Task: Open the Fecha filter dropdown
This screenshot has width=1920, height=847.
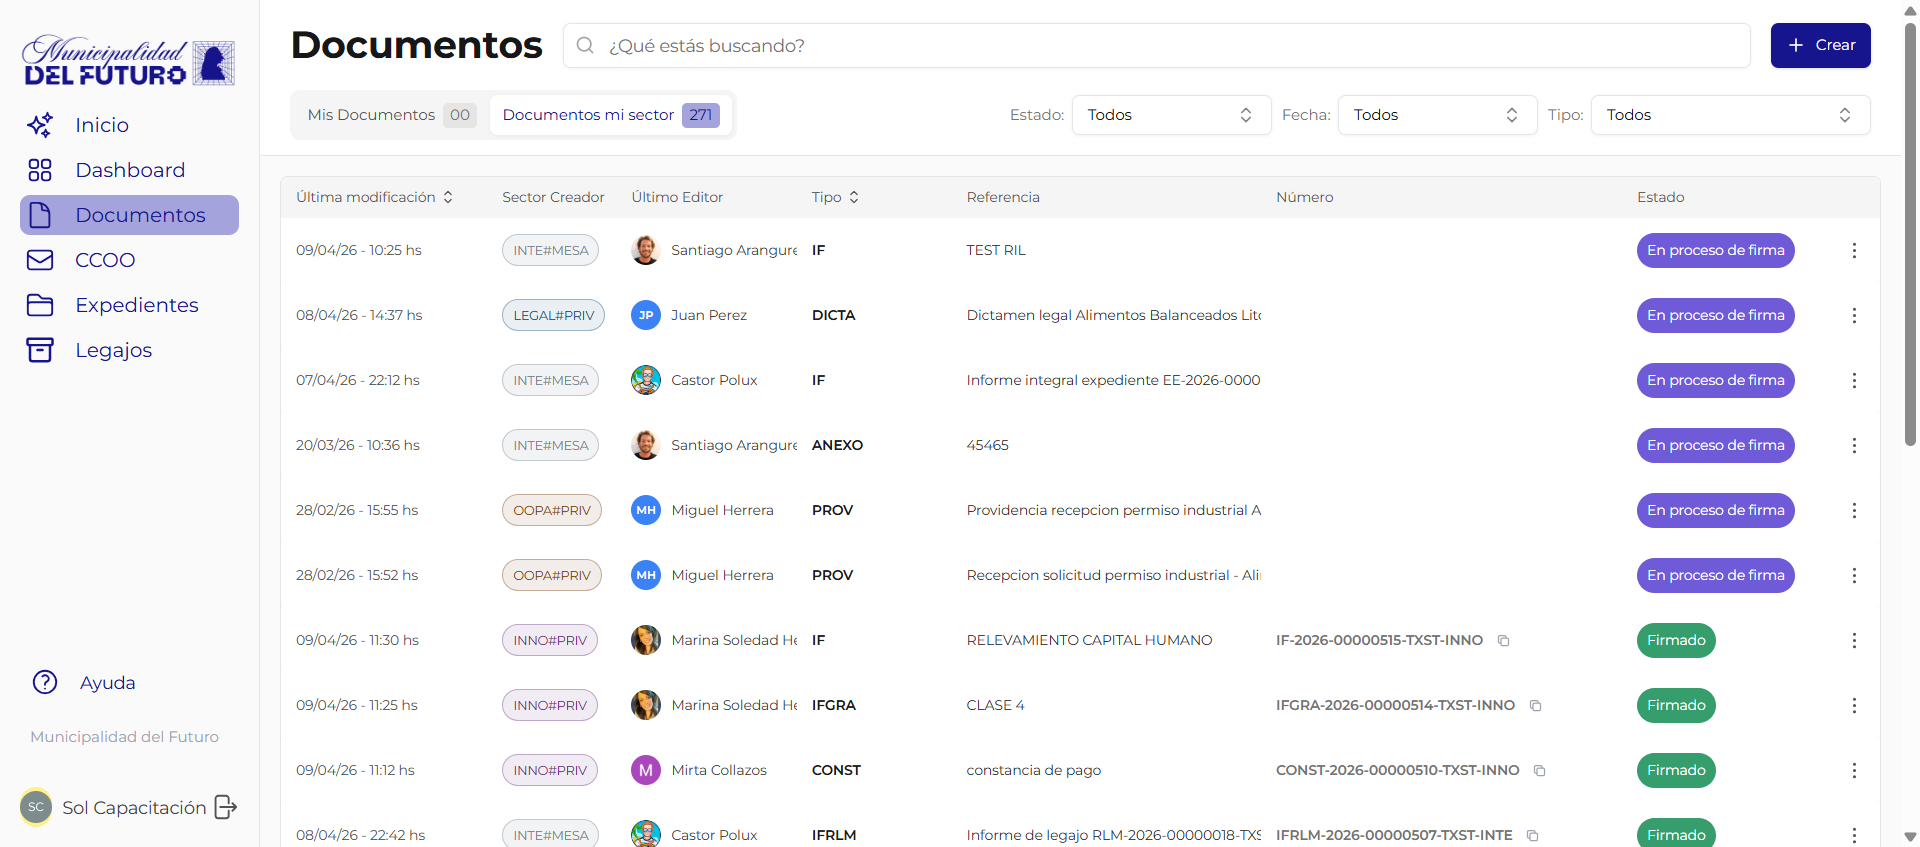Action: (1436, 115)
